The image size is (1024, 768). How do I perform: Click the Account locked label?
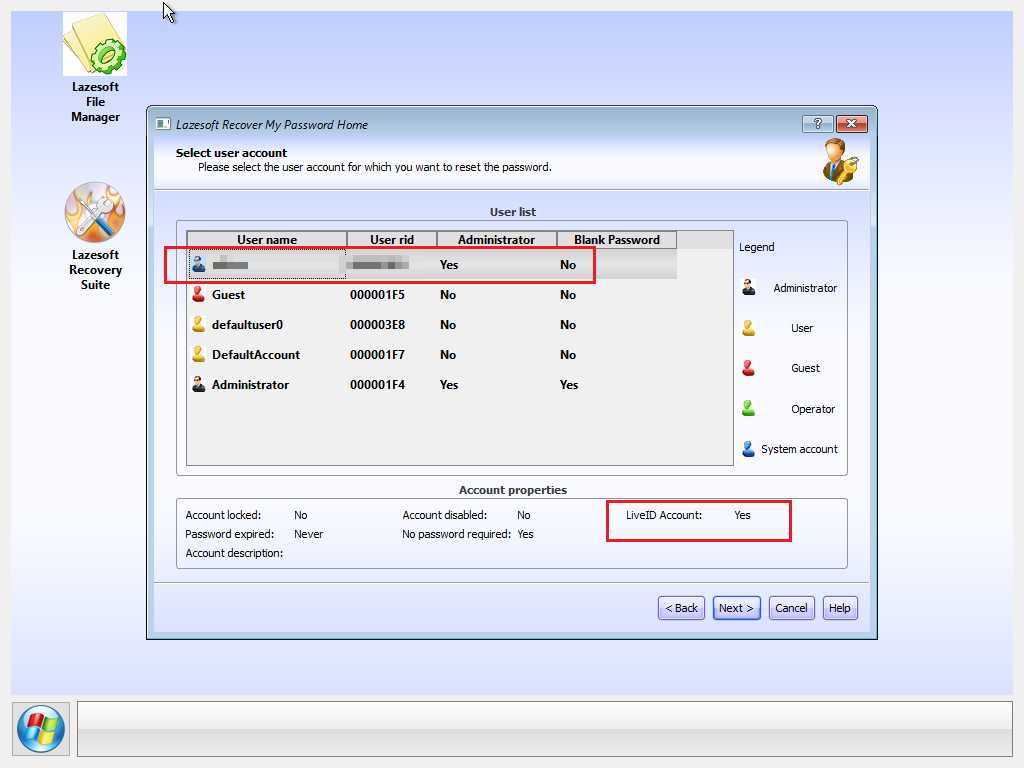coord(223,515)
